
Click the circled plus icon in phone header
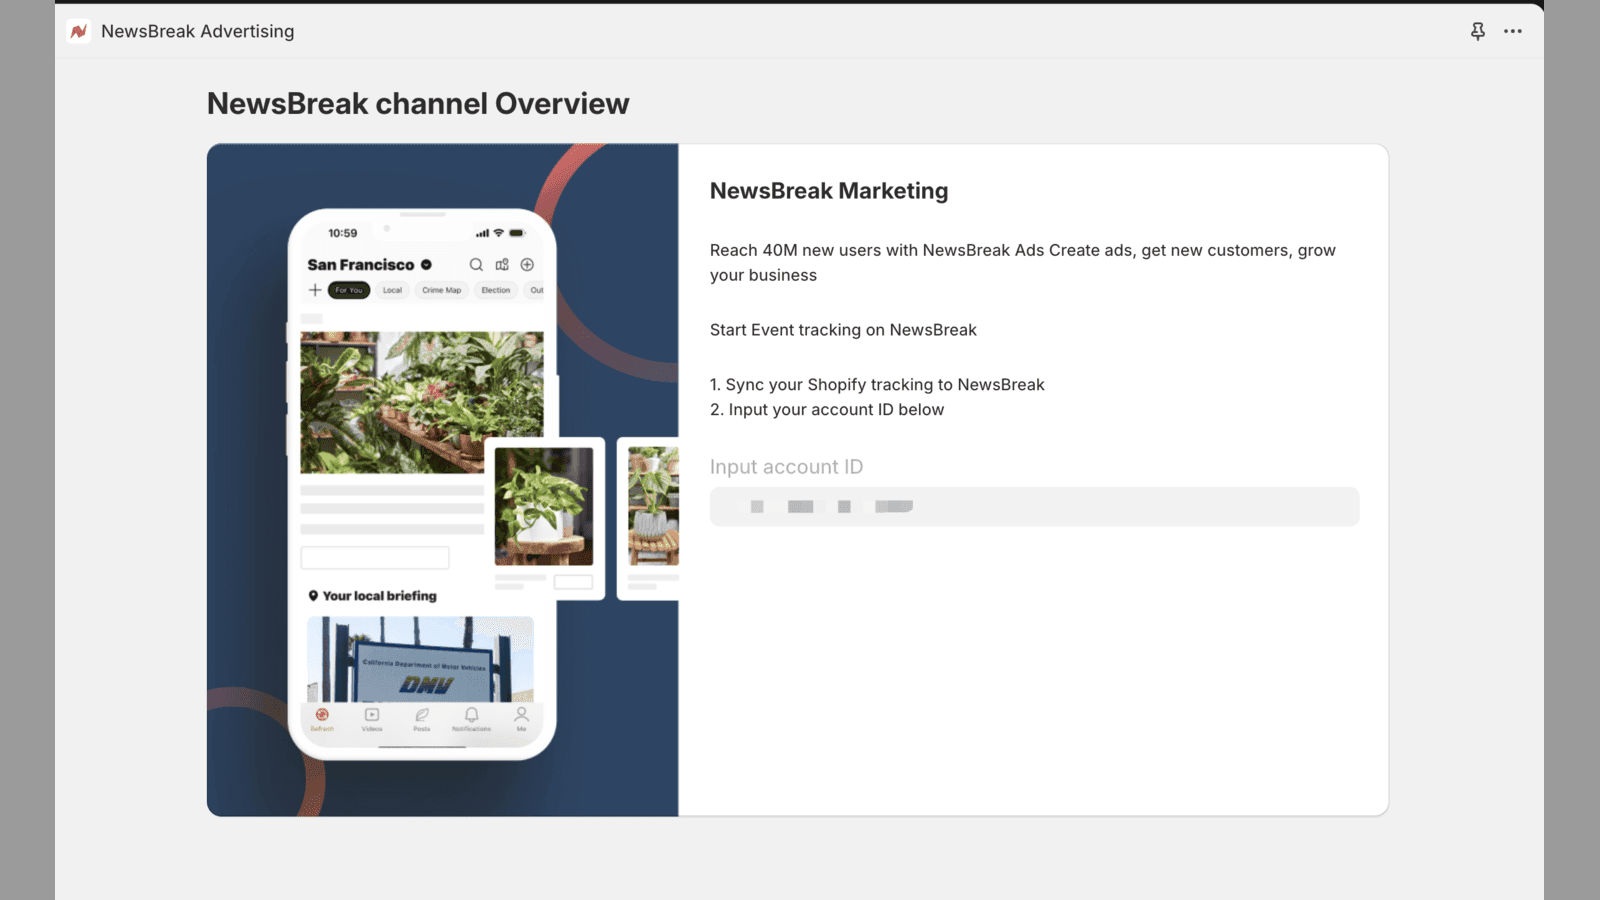tap(528, 264)
